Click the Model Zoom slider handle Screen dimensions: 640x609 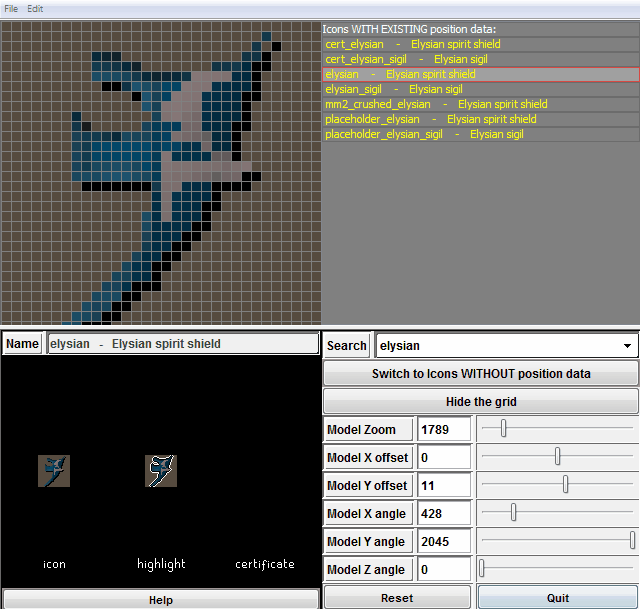[503, 428]
